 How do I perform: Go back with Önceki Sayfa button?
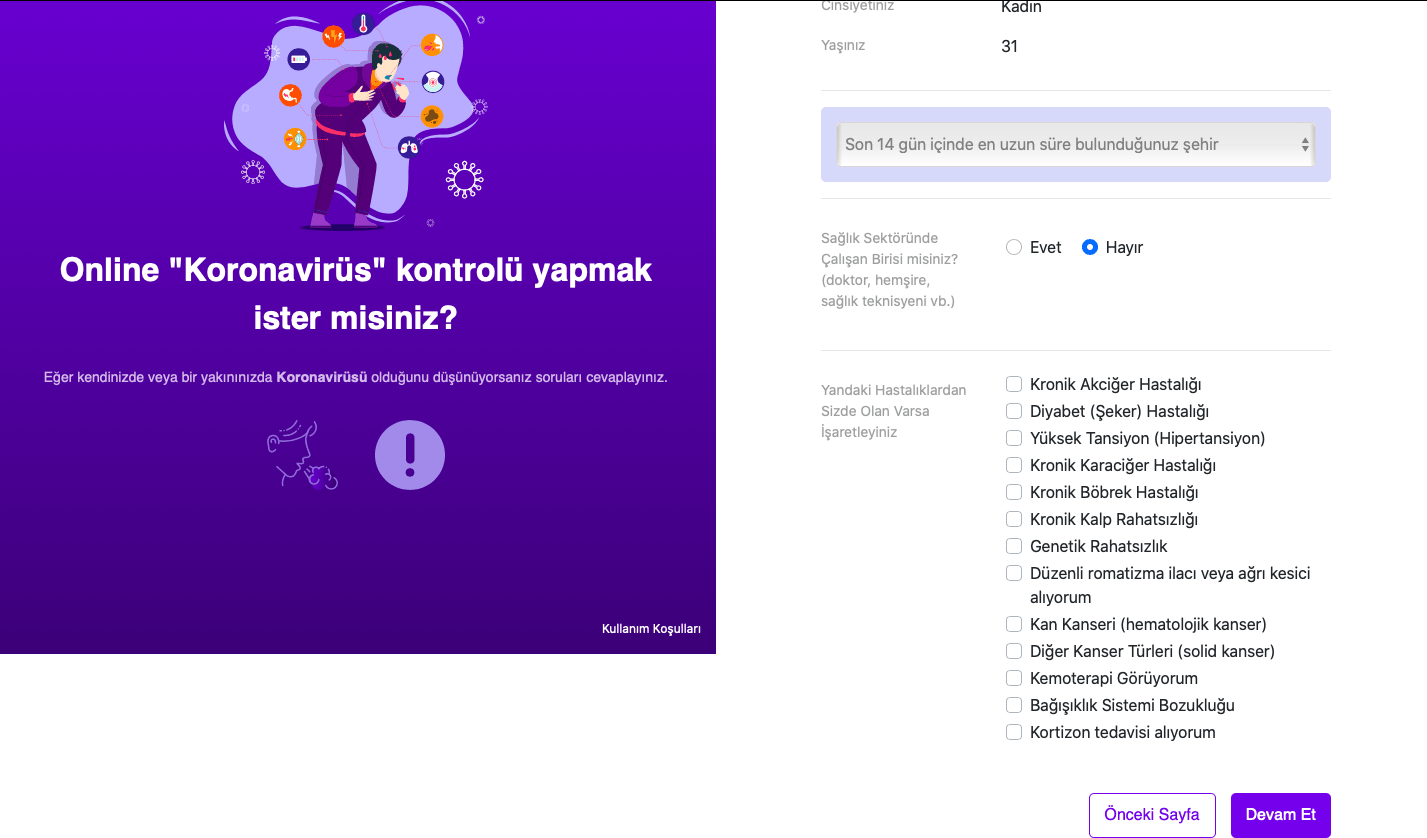(1151, 815)
